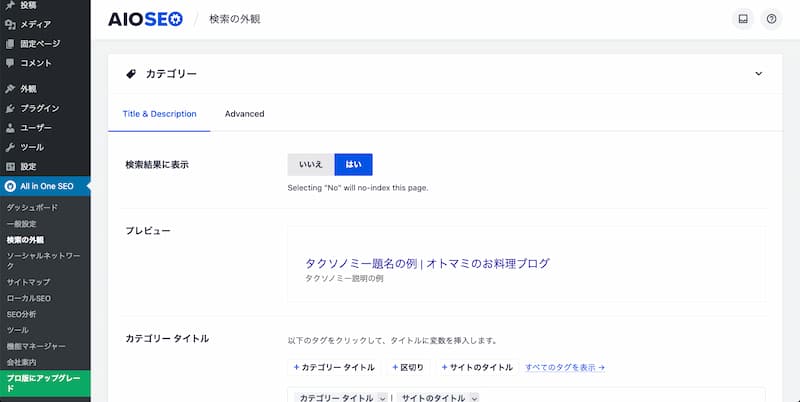The width and height of the screenshot is (800, 402).
Task: Click the 設定 settings icon
Action: pyautogui.click(x=10, y=166)
